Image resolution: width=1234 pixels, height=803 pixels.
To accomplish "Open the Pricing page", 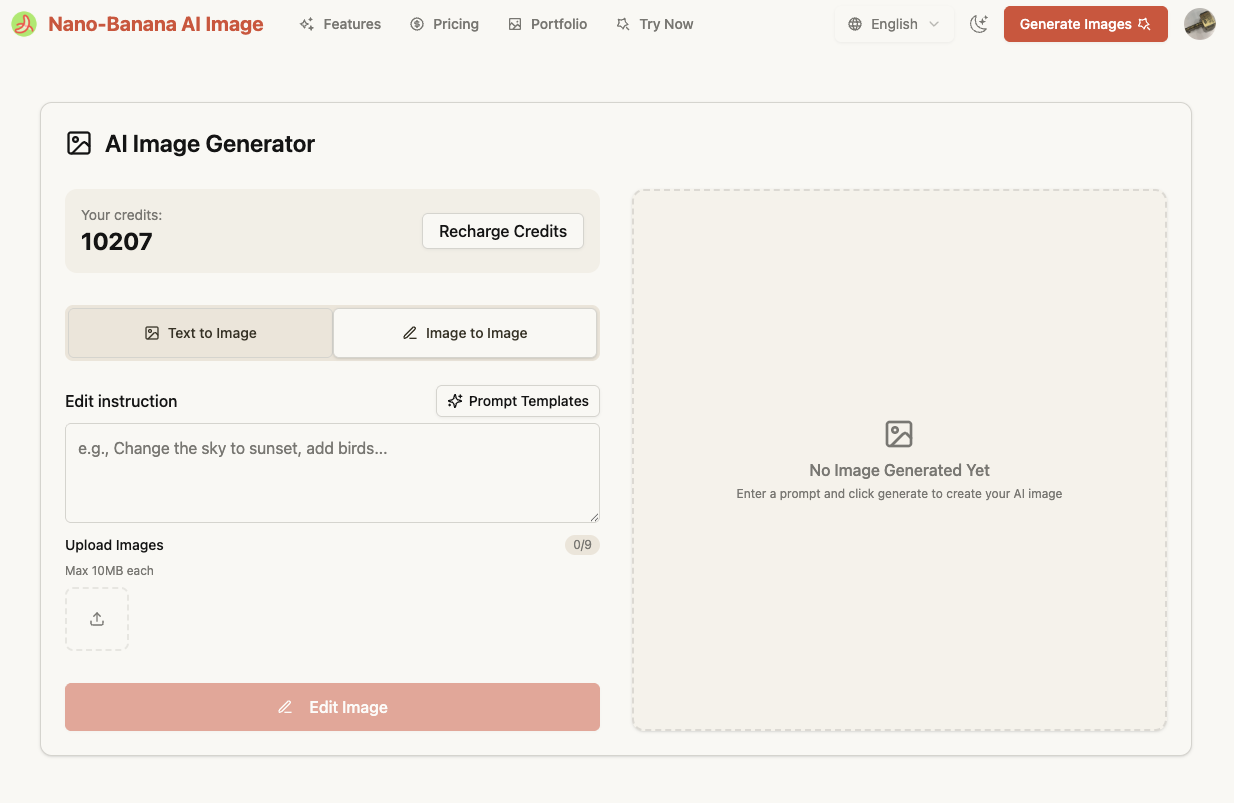I will [444, 24].
